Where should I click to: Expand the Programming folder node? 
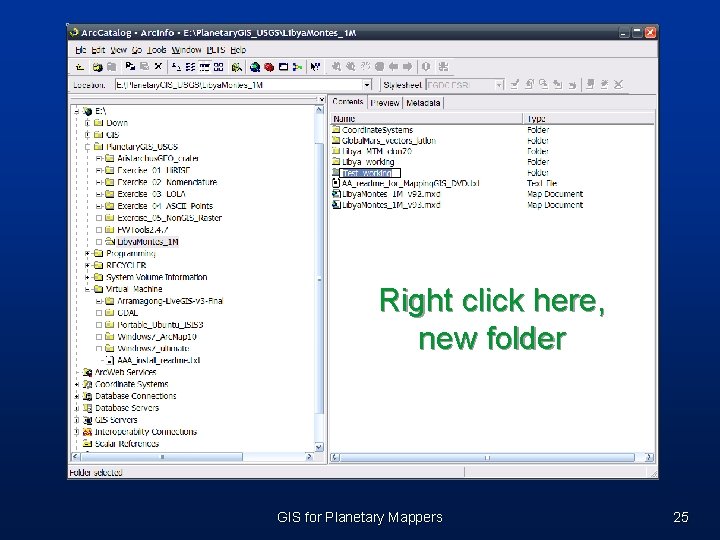coord(87,253)
